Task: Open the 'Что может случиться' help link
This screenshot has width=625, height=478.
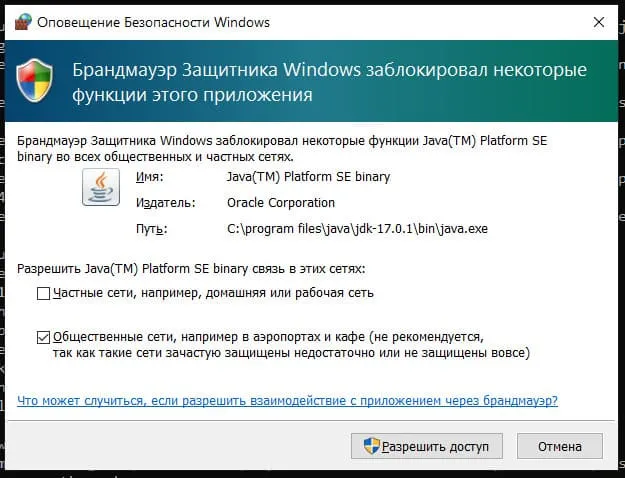Action: (288, 401)
